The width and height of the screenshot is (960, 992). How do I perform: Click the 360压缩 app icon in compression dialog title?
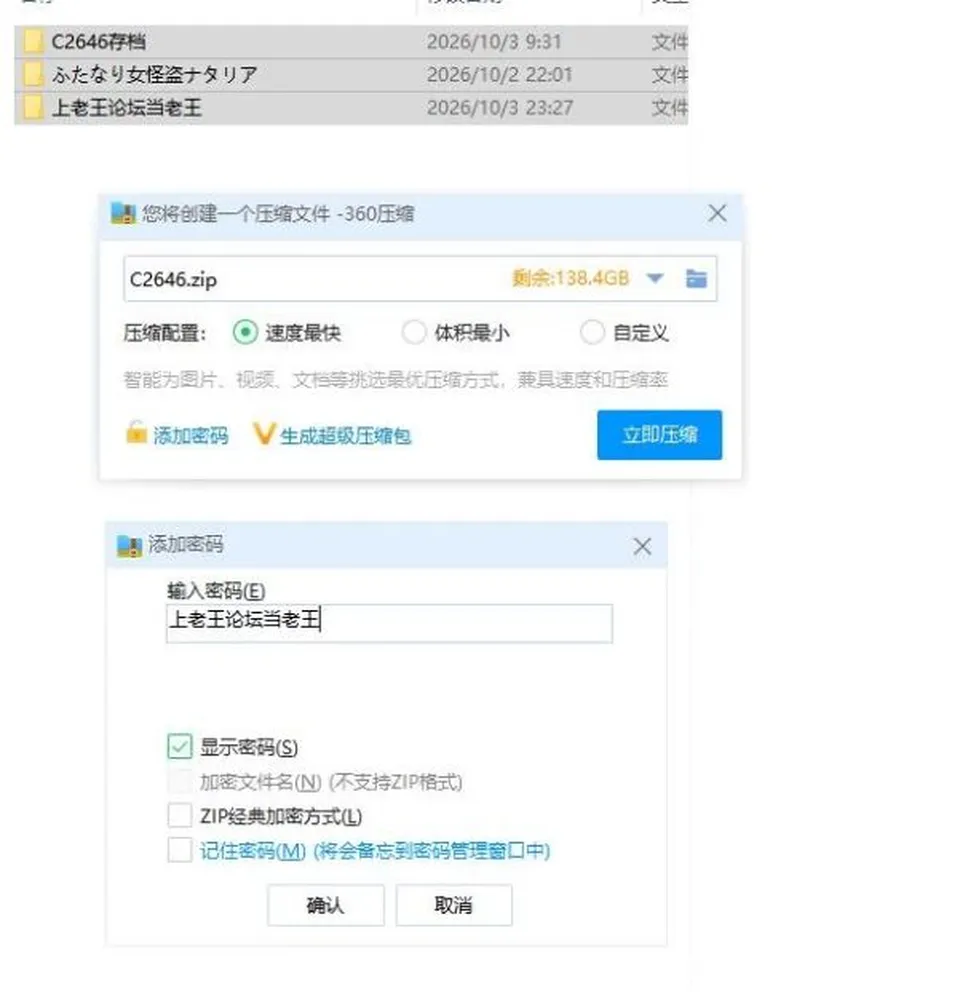(123, 213)
